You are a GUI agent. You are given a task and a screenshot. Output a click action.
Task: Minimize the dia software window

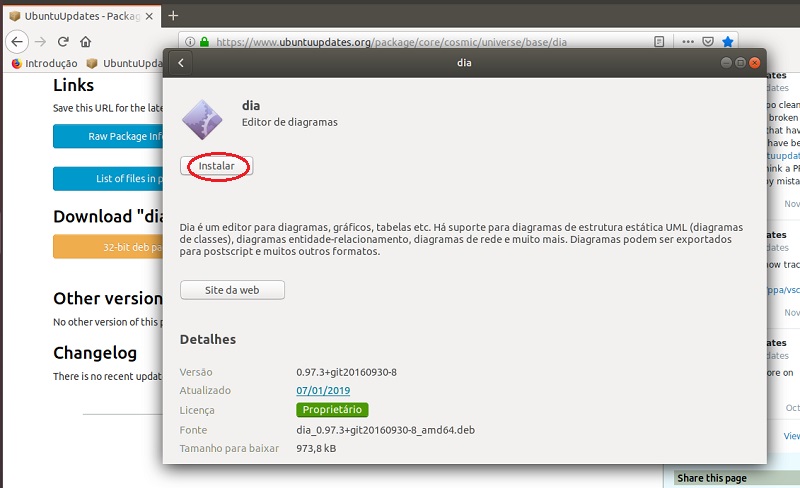(726, 63)
